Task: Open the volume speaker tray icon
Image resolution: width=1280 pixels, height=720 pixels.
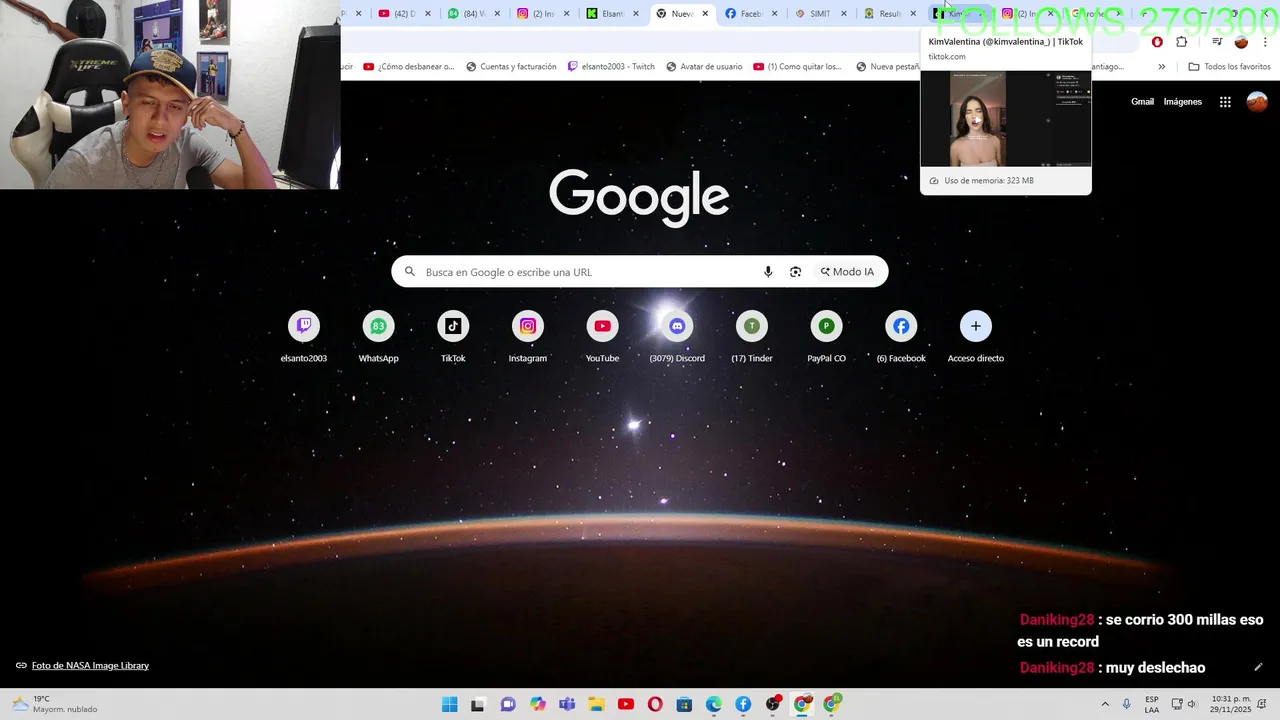Action: click(x=1192, y=704)
